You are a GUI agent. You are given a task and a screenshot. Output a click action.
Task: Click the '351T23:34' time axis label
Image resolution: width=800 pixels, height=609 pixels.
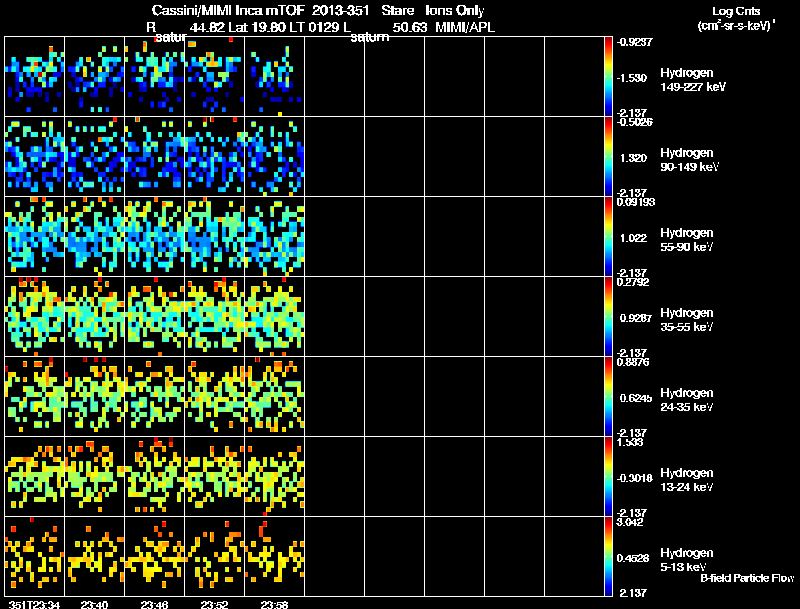click(x=34, y=604)
